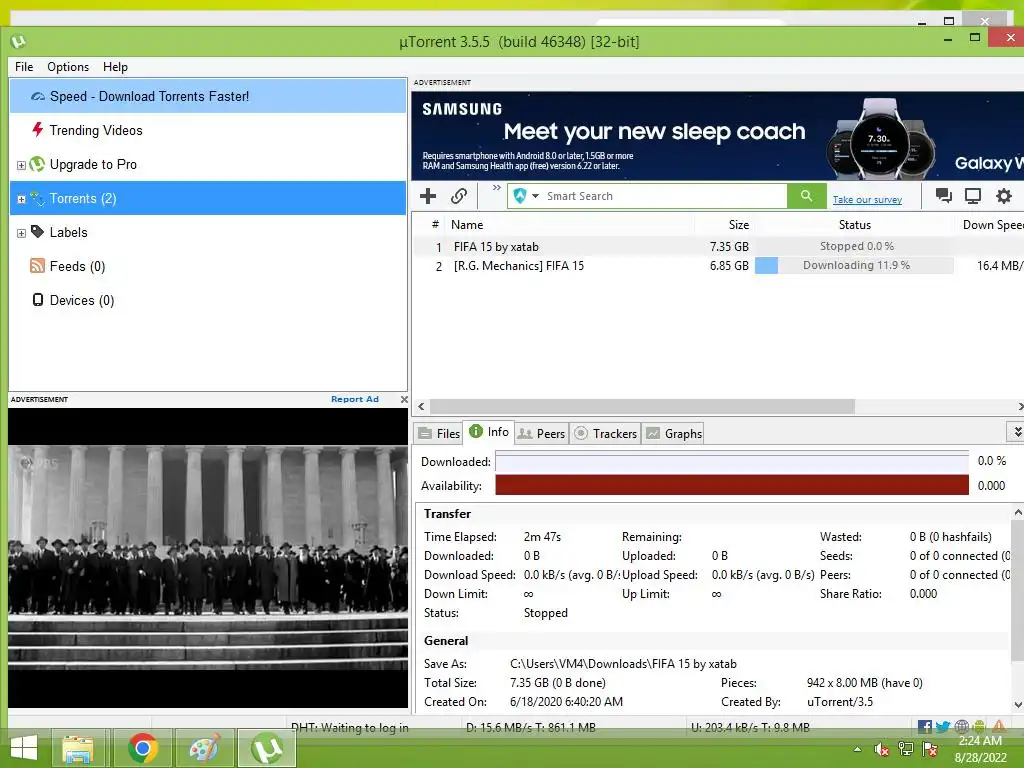1024x768 pixels.
Task: Open Google Chrome from the taskbar
Action: 142,748
